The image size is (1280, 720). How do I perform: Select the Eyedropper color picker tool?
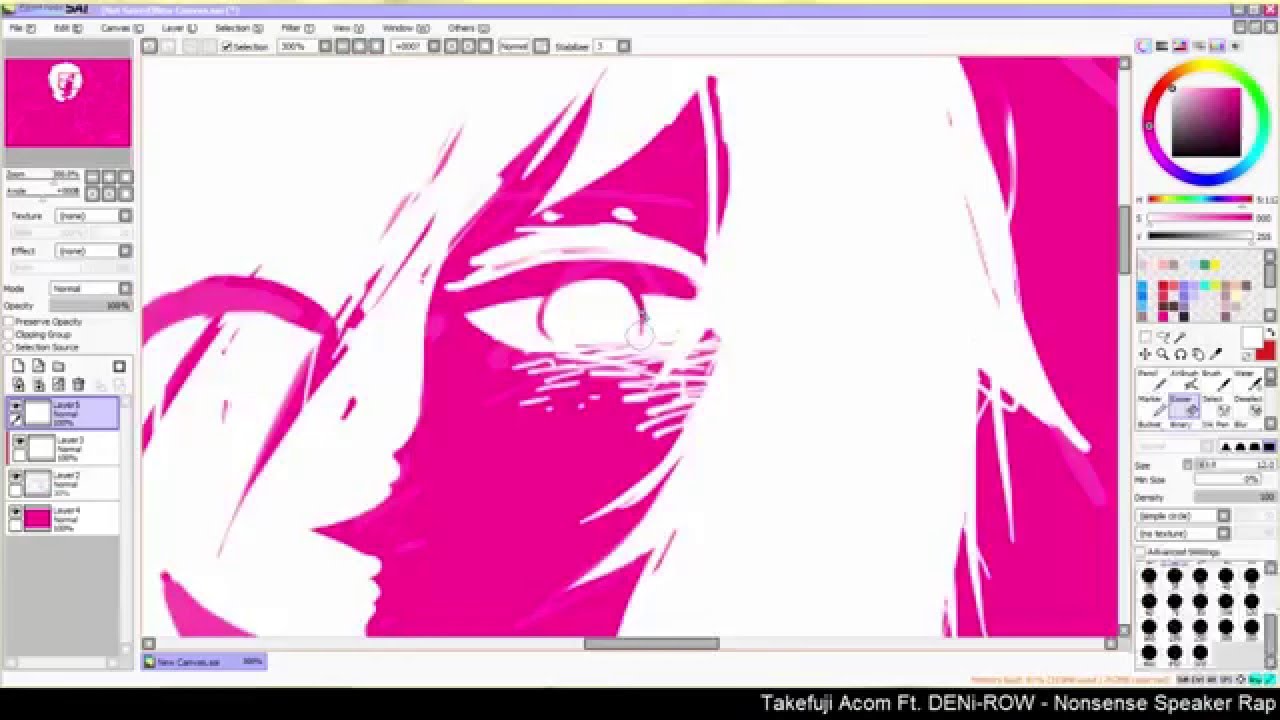(1216, 354)
